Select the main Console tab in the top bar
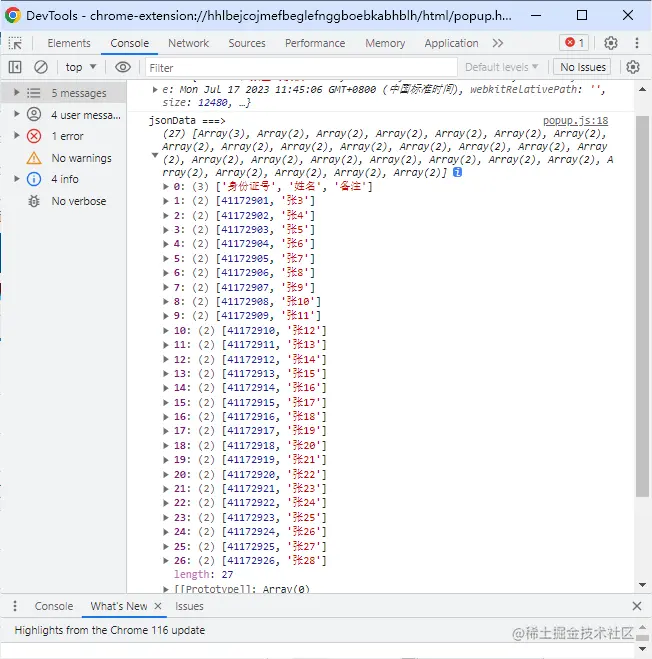This screenshot has width=652, height=659. pos(129,43)
